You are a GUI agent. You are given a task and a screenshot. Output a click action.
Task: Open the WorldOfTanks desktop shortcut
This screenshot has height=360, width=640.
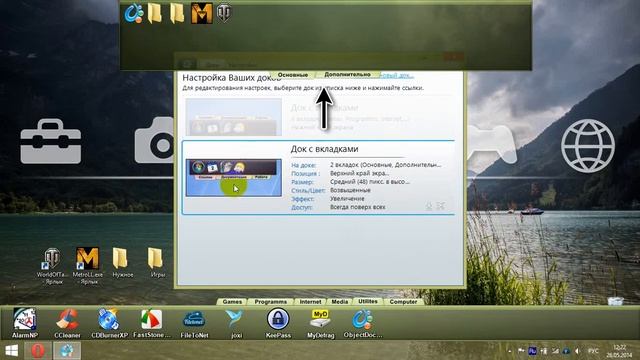click(52, 265)
